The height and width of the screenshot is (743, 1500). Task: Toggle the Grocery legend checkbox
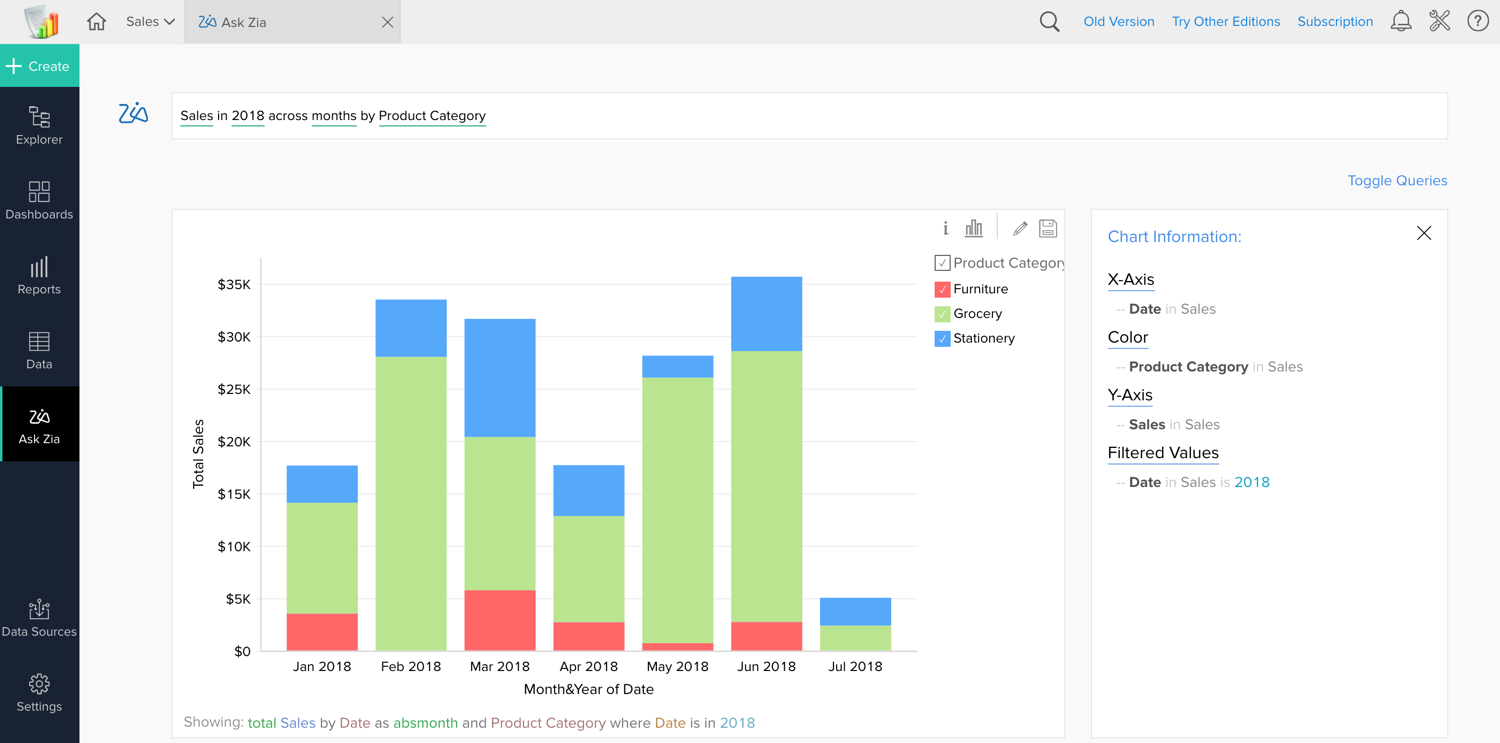[942, 314]
